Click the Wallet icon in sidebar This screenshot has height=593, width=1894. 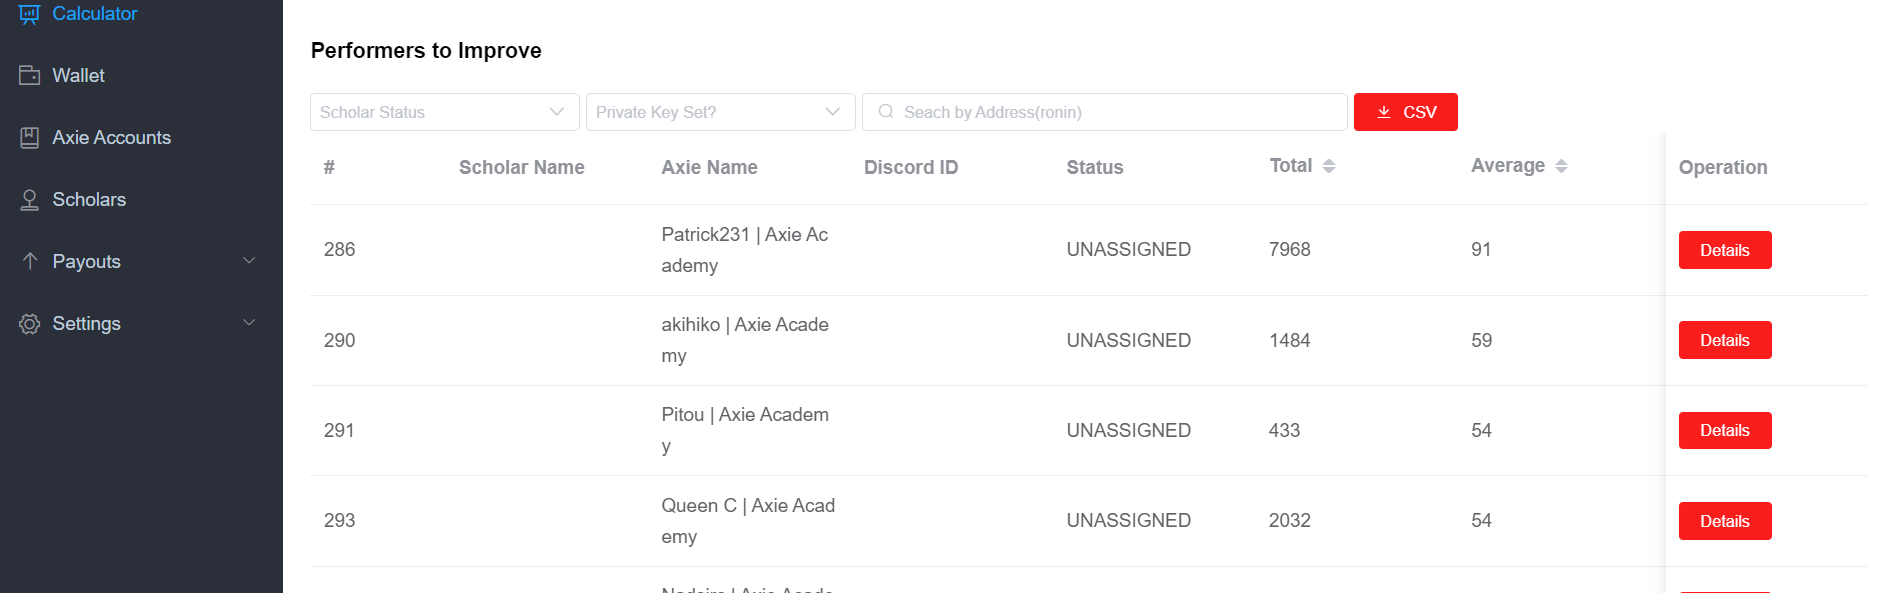pyautogui.click(x=30, y=76)
